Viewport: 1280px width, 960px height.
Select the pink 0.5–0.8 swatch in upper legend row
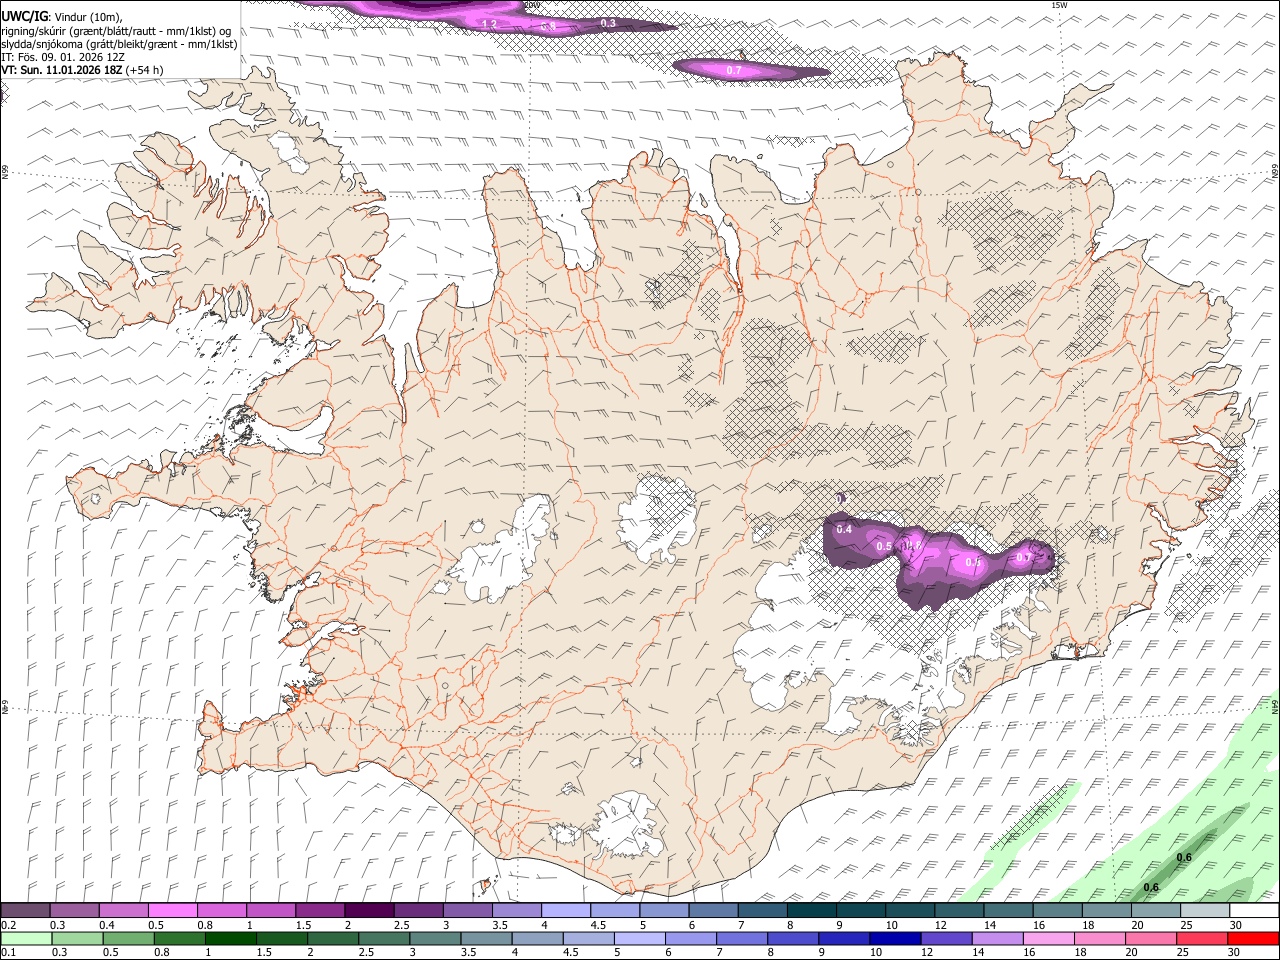coord(172,911)
